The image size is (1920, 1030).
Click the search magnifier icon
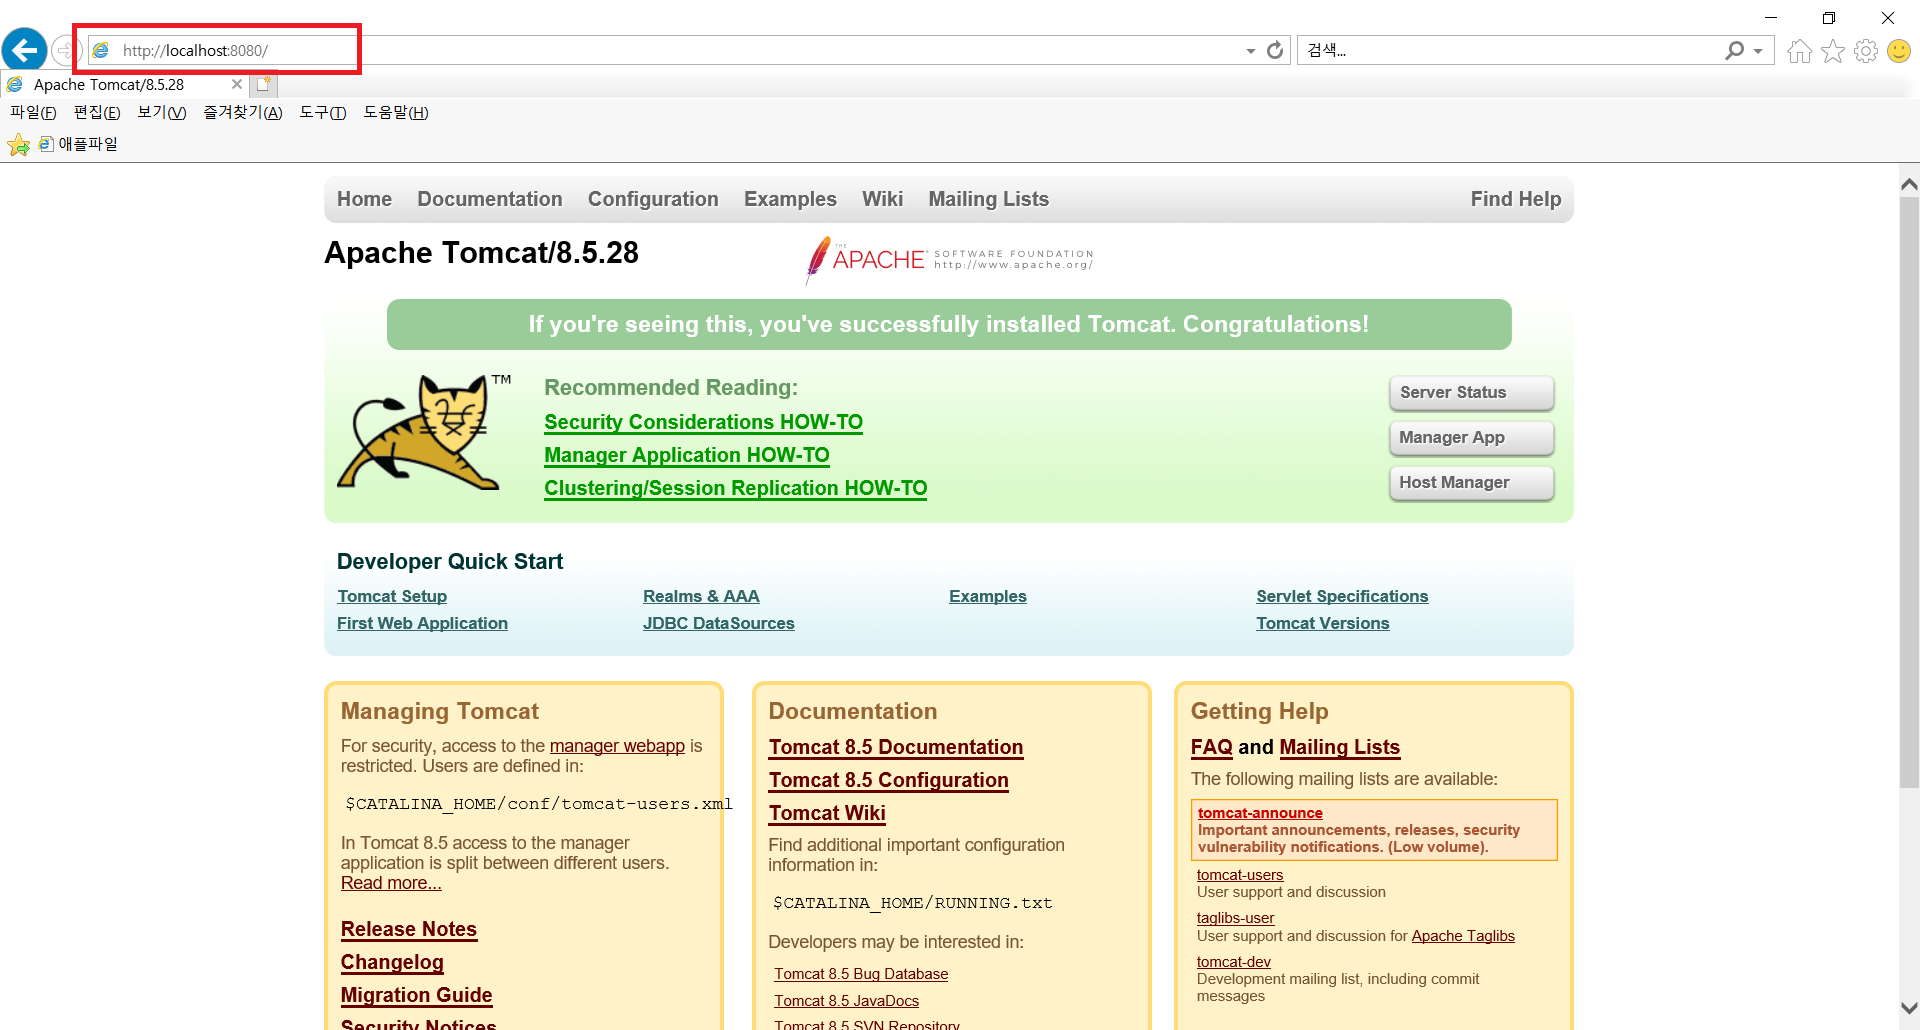coord(1734,50)
